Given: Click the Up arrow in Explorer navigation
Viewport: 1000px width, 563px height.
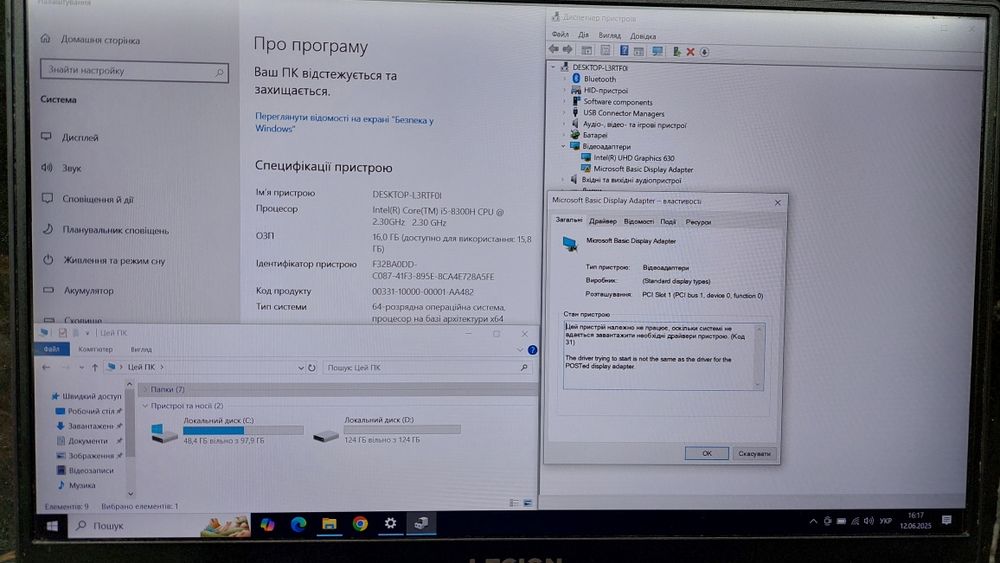Looking at the screenshot, I should (95, 367).
